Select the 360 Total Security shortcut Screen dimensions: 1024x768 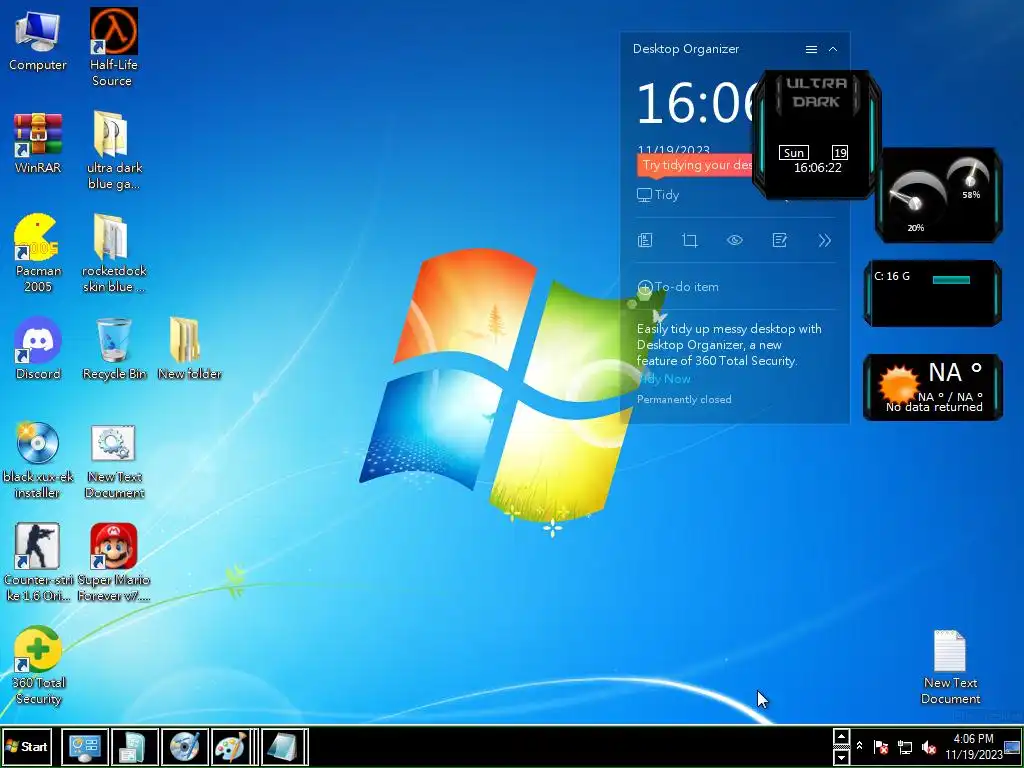tap(38, 665)
